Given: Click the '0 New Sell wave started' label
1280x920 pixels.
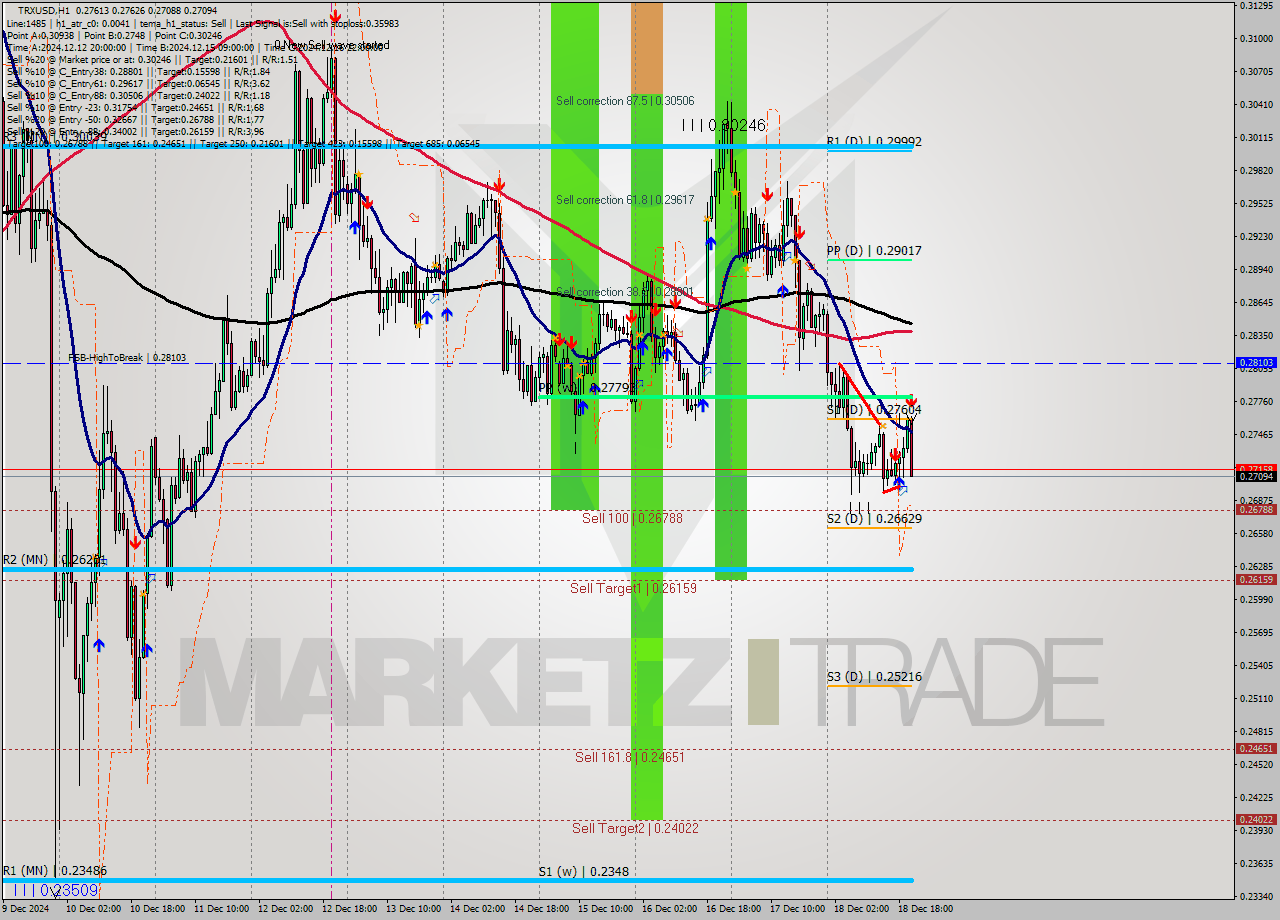Looking at the screenshot, I should tap(332, 45).
